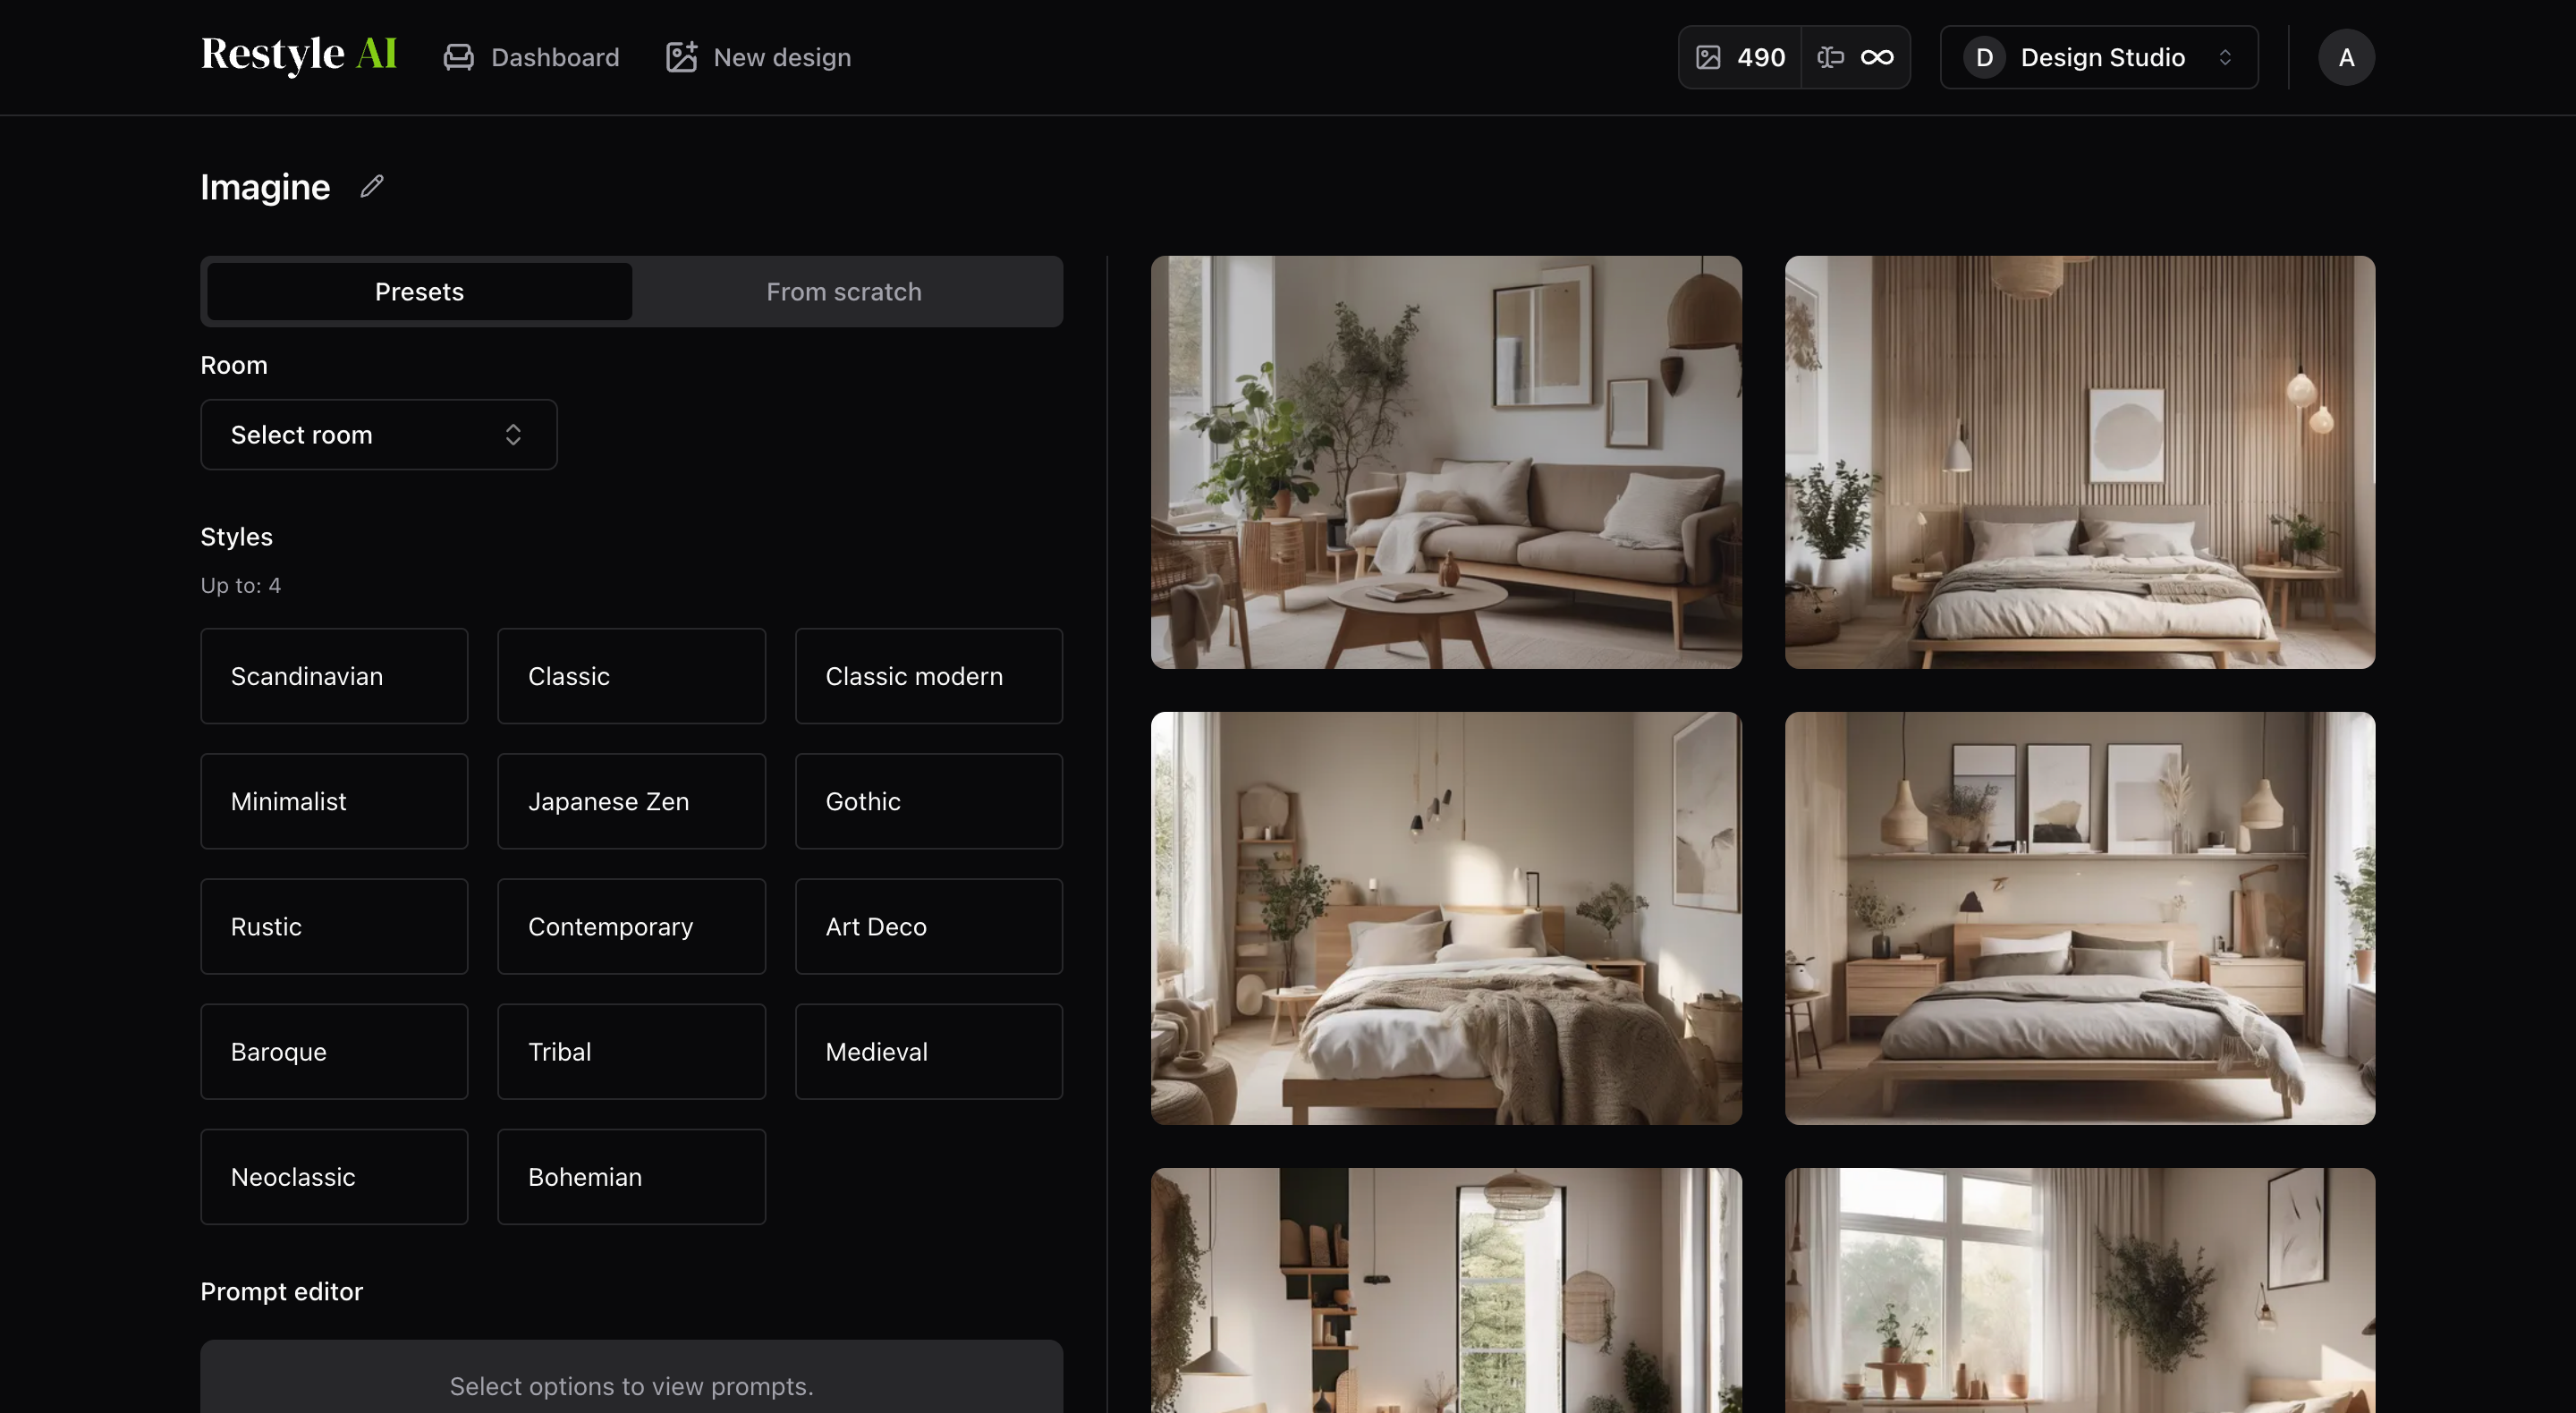Click the Restyle AI logo
The image size is (2576, 1413).
(x=298, y=55)
